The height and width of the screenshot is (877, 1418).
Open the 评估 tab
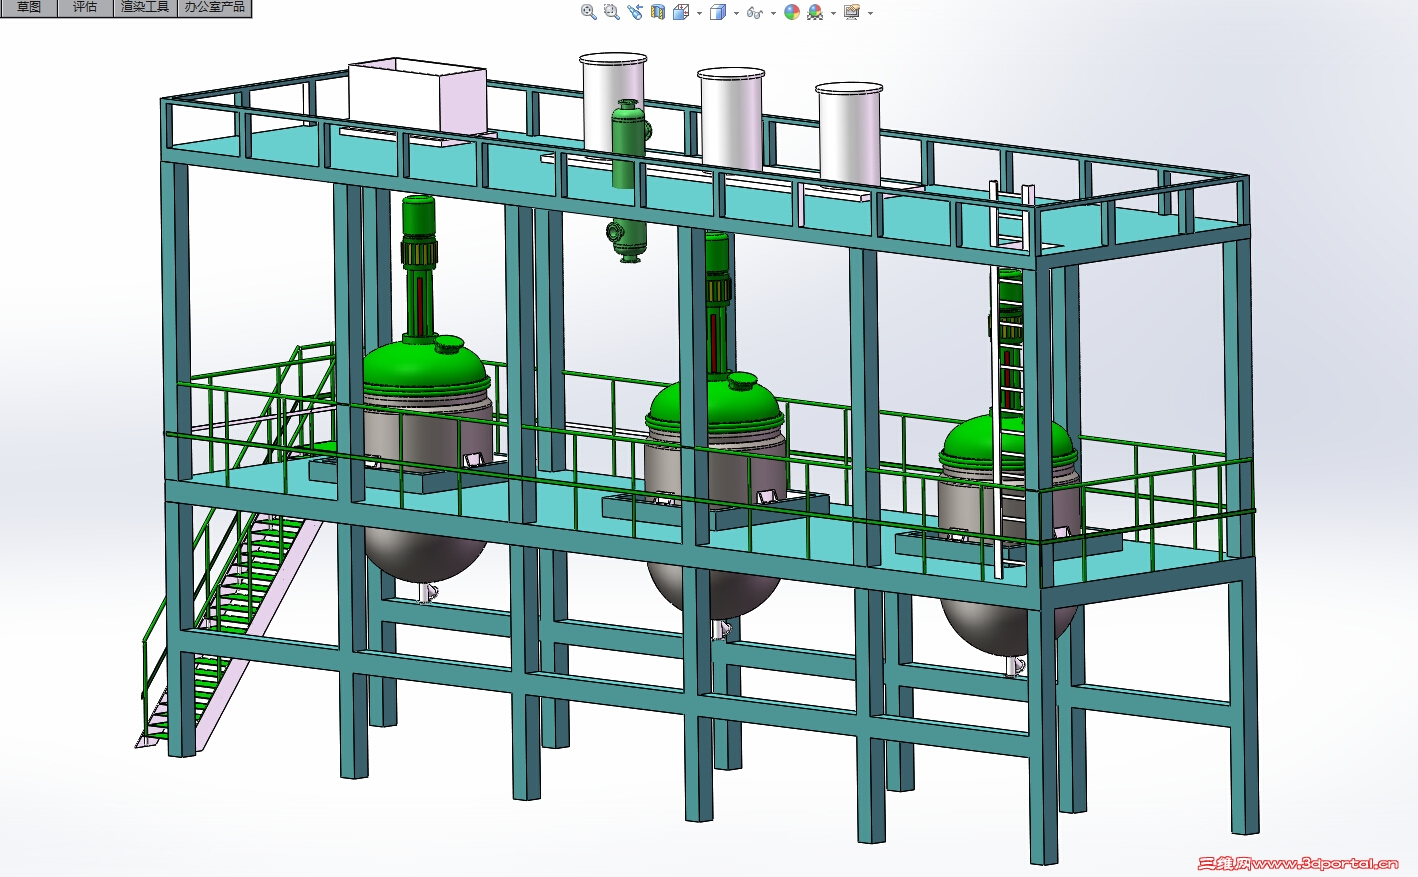pyautogui.click(x=85, y=7)
